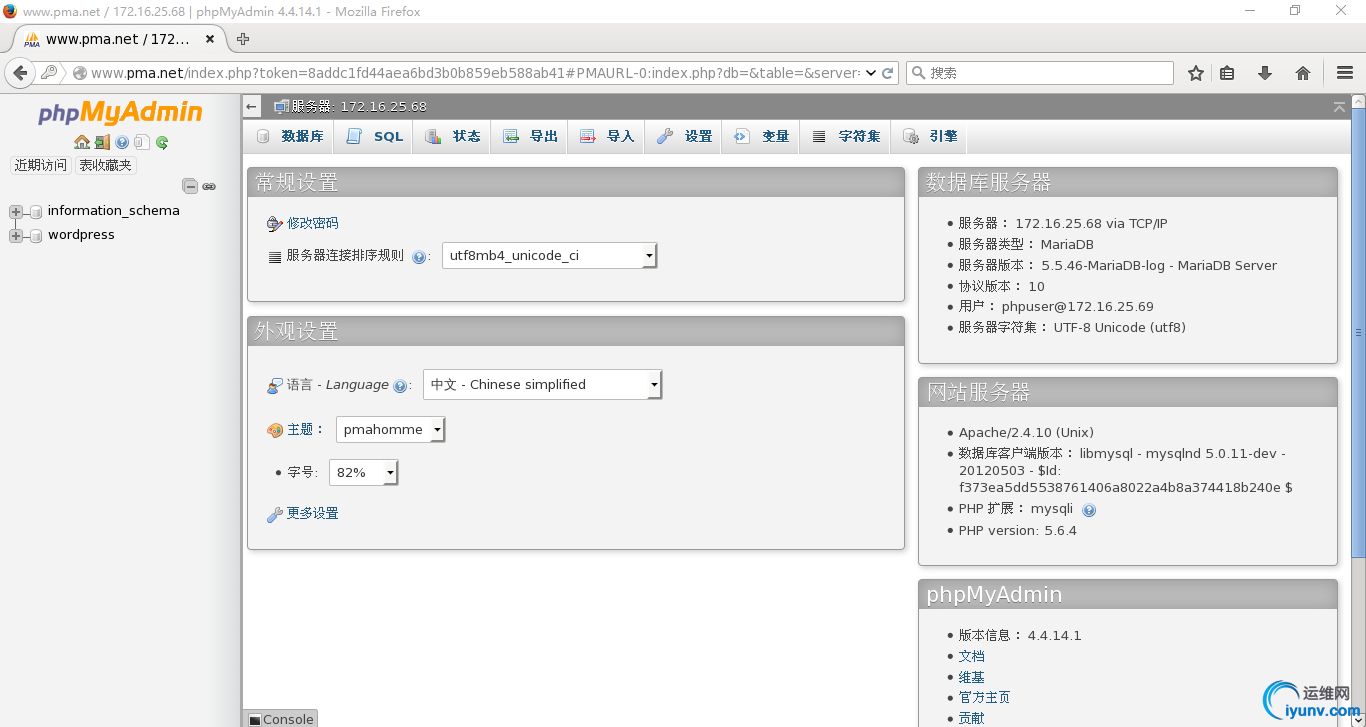Viewport: 1366px width, 727px height.
Task: Open the Language dropdown
Action: pos(543,385)
